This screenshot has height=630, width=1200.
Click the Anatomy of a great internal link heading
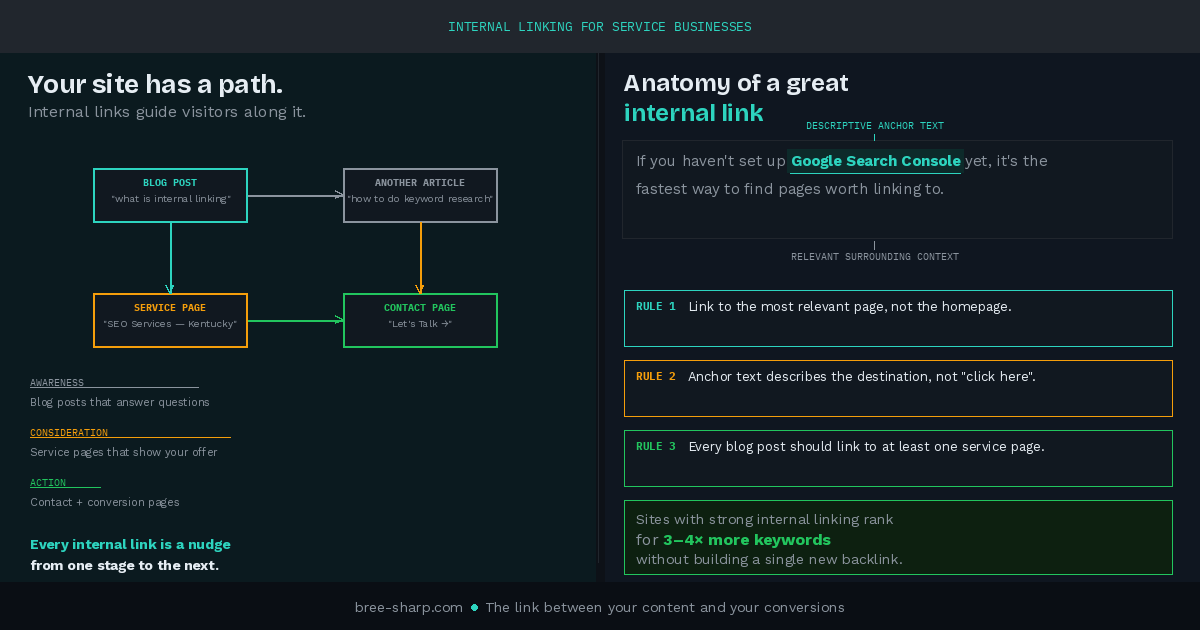(x=735, y=97)
